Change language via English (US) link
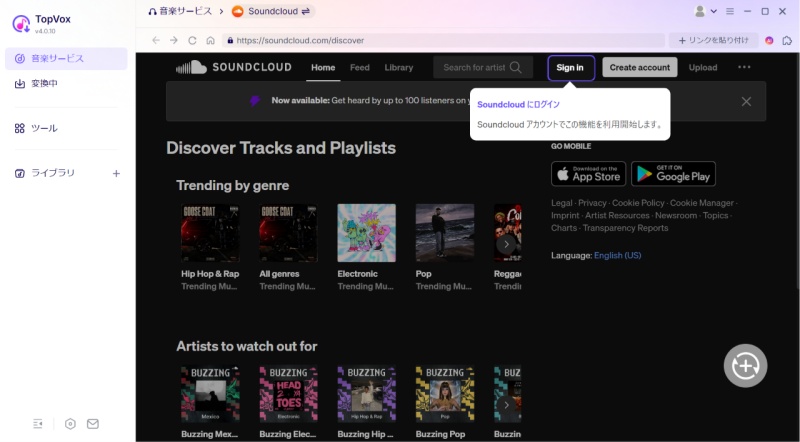Viewport: 800px width, 442px height. click(x=617, y=255)
